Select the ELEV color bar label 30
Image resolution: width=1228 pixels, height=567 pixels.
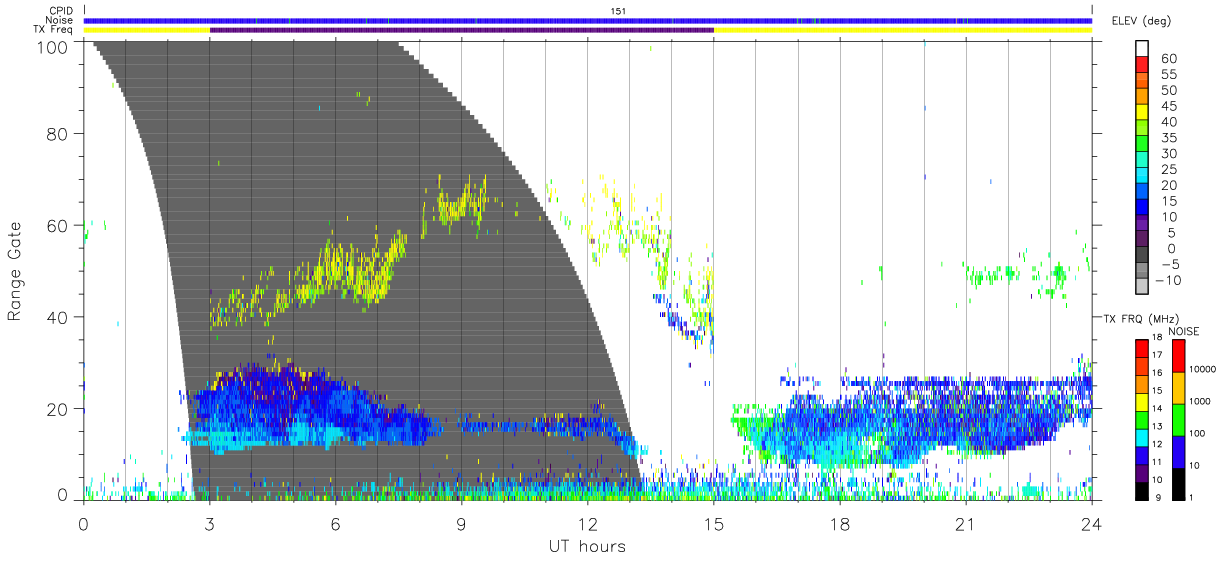pos(1169,154)
